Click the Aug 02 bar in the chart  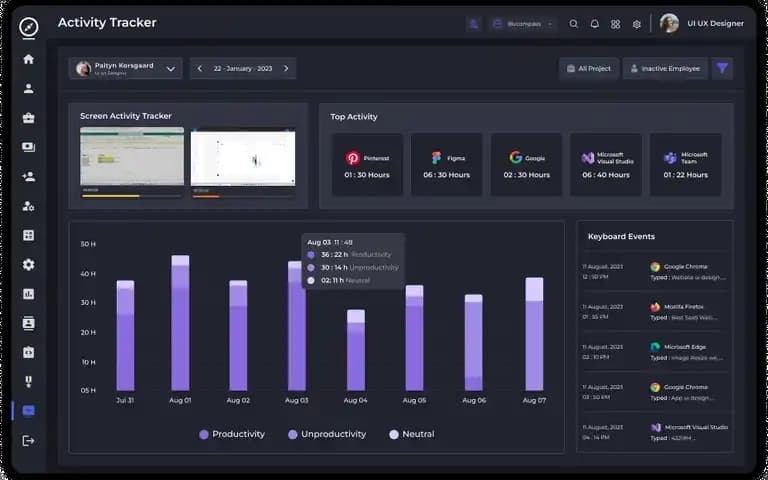238,336
